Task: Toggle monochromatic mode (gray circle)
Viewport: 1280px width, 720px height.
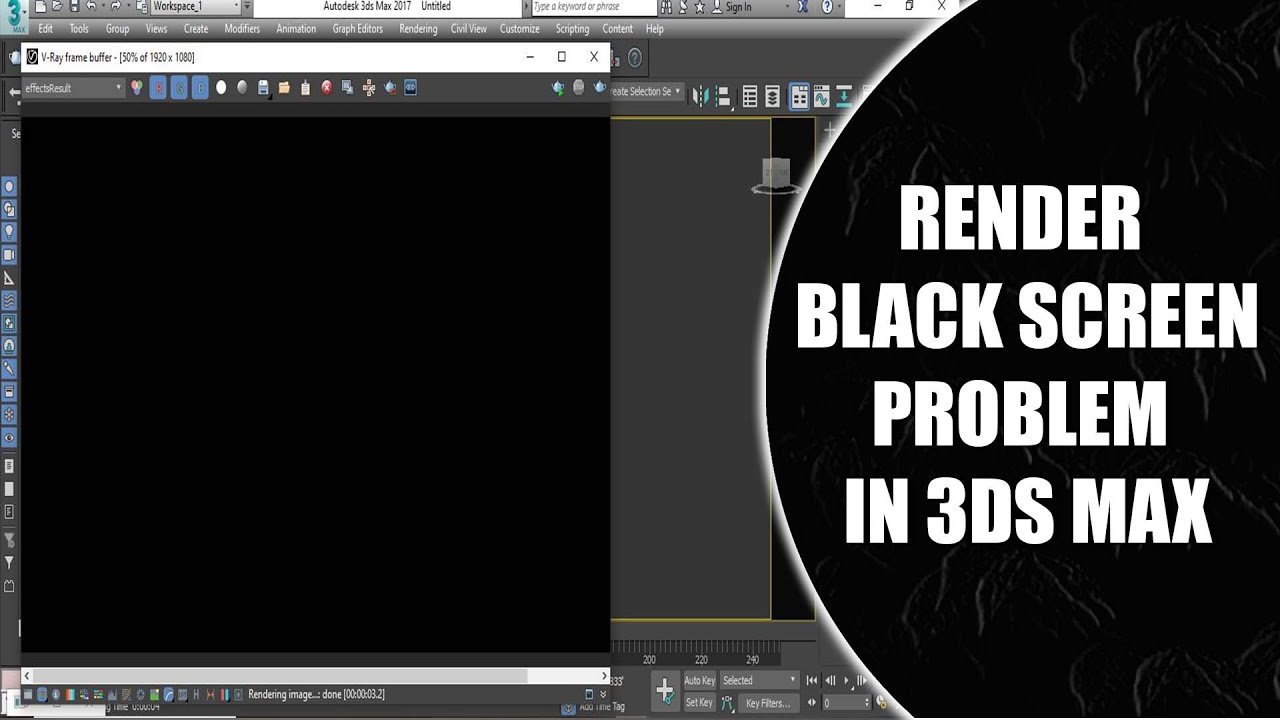Action: click(242, 88)
